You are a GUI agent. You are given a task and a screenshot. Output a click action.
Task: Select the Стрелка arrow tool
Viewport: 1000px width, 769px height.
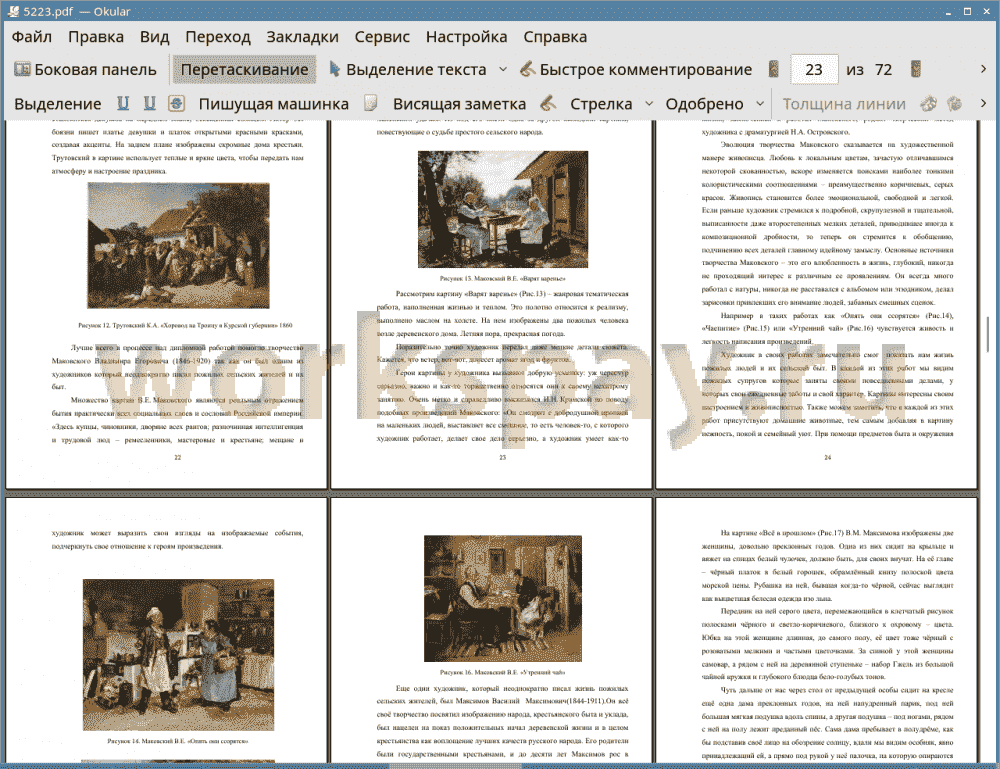(601, 104)
